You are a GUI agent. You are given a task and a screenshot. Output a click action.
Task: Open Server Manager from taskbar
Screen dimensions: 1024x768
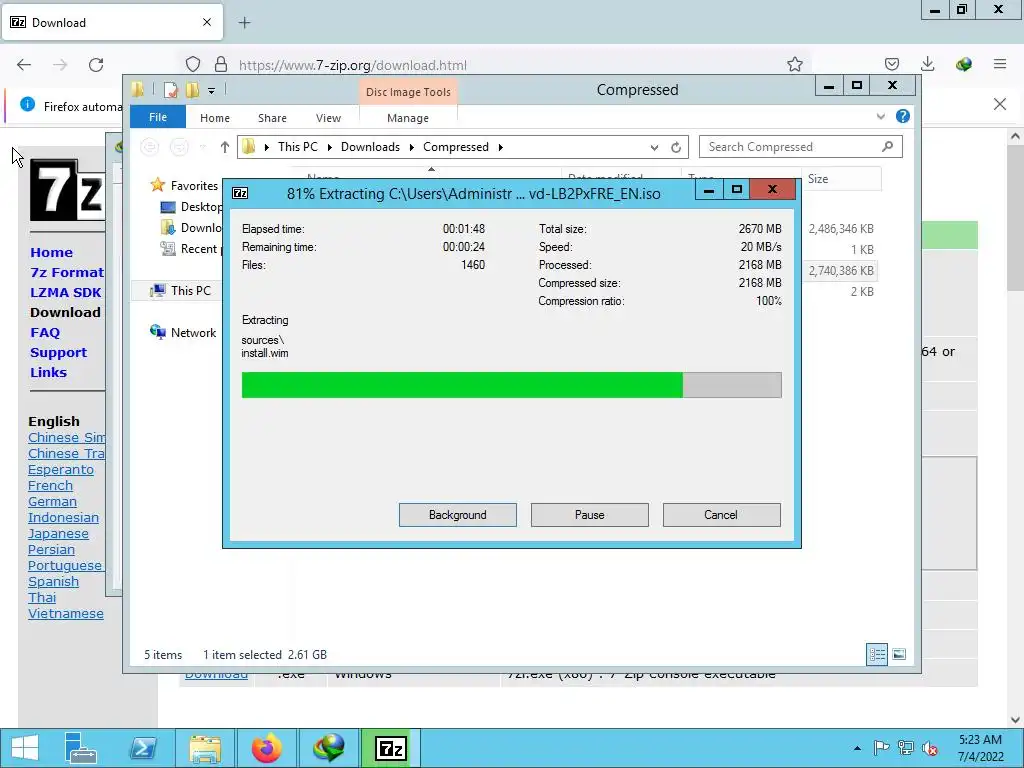point(82,748)
